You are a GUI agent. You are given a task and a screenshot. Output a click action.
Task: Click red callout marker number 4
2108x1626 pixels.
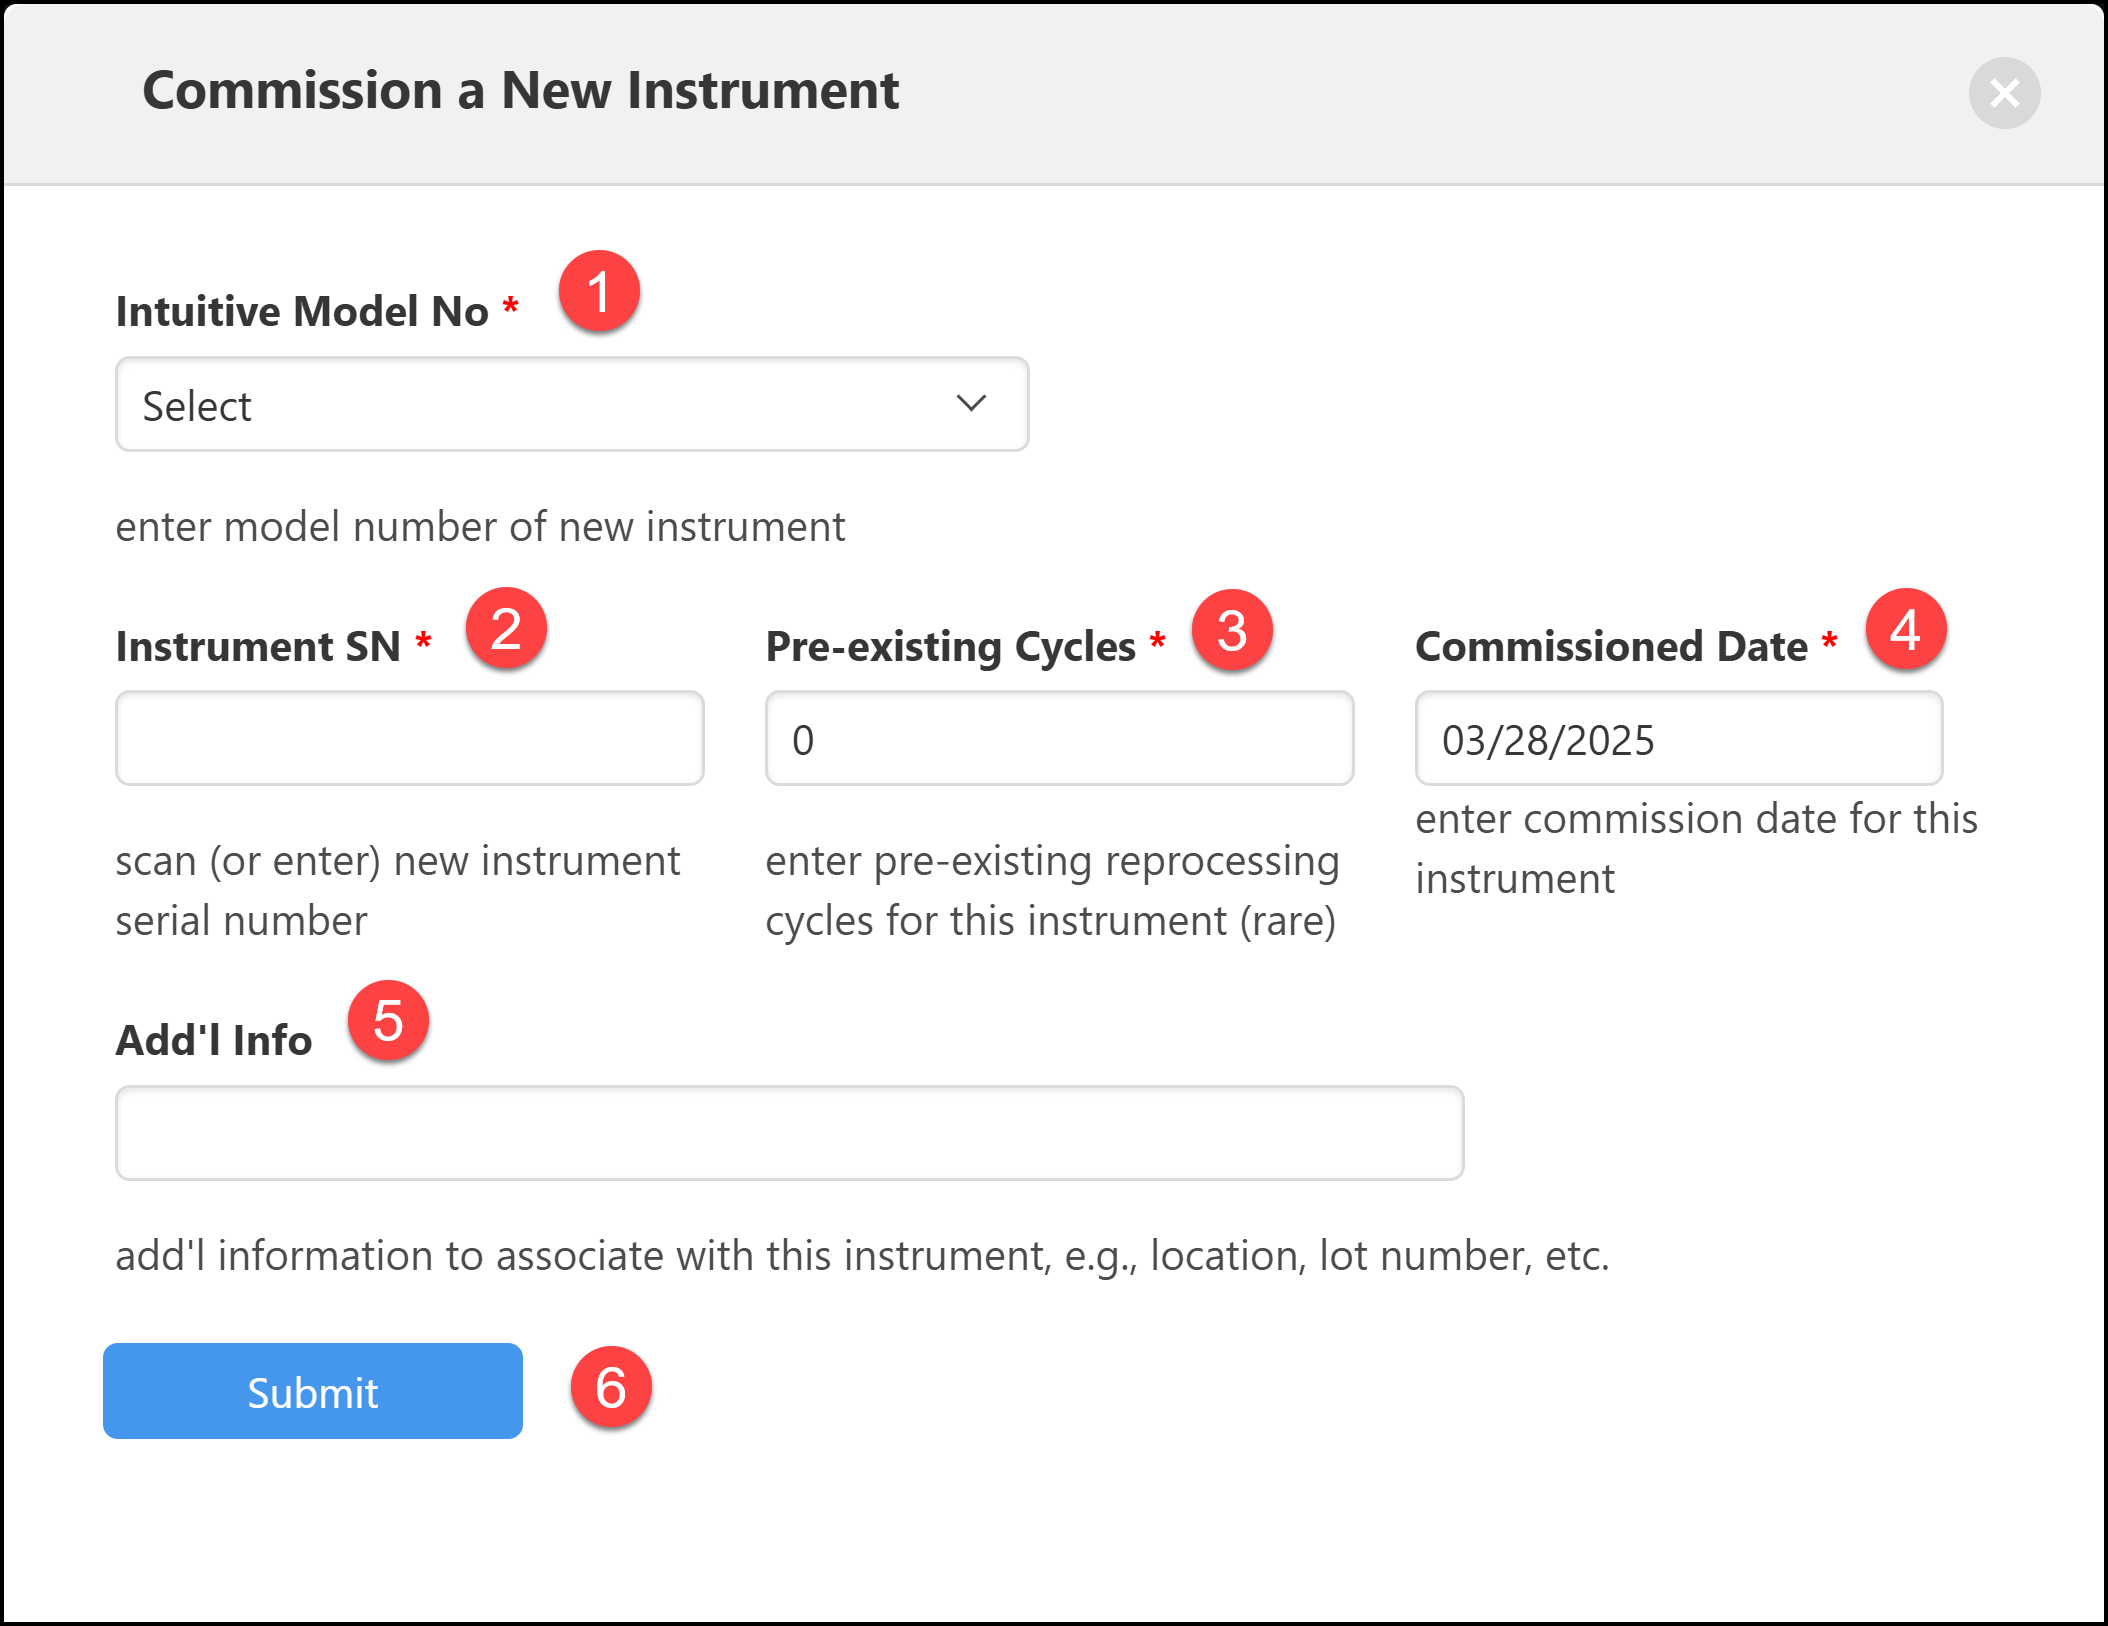tap(1906, 630)
